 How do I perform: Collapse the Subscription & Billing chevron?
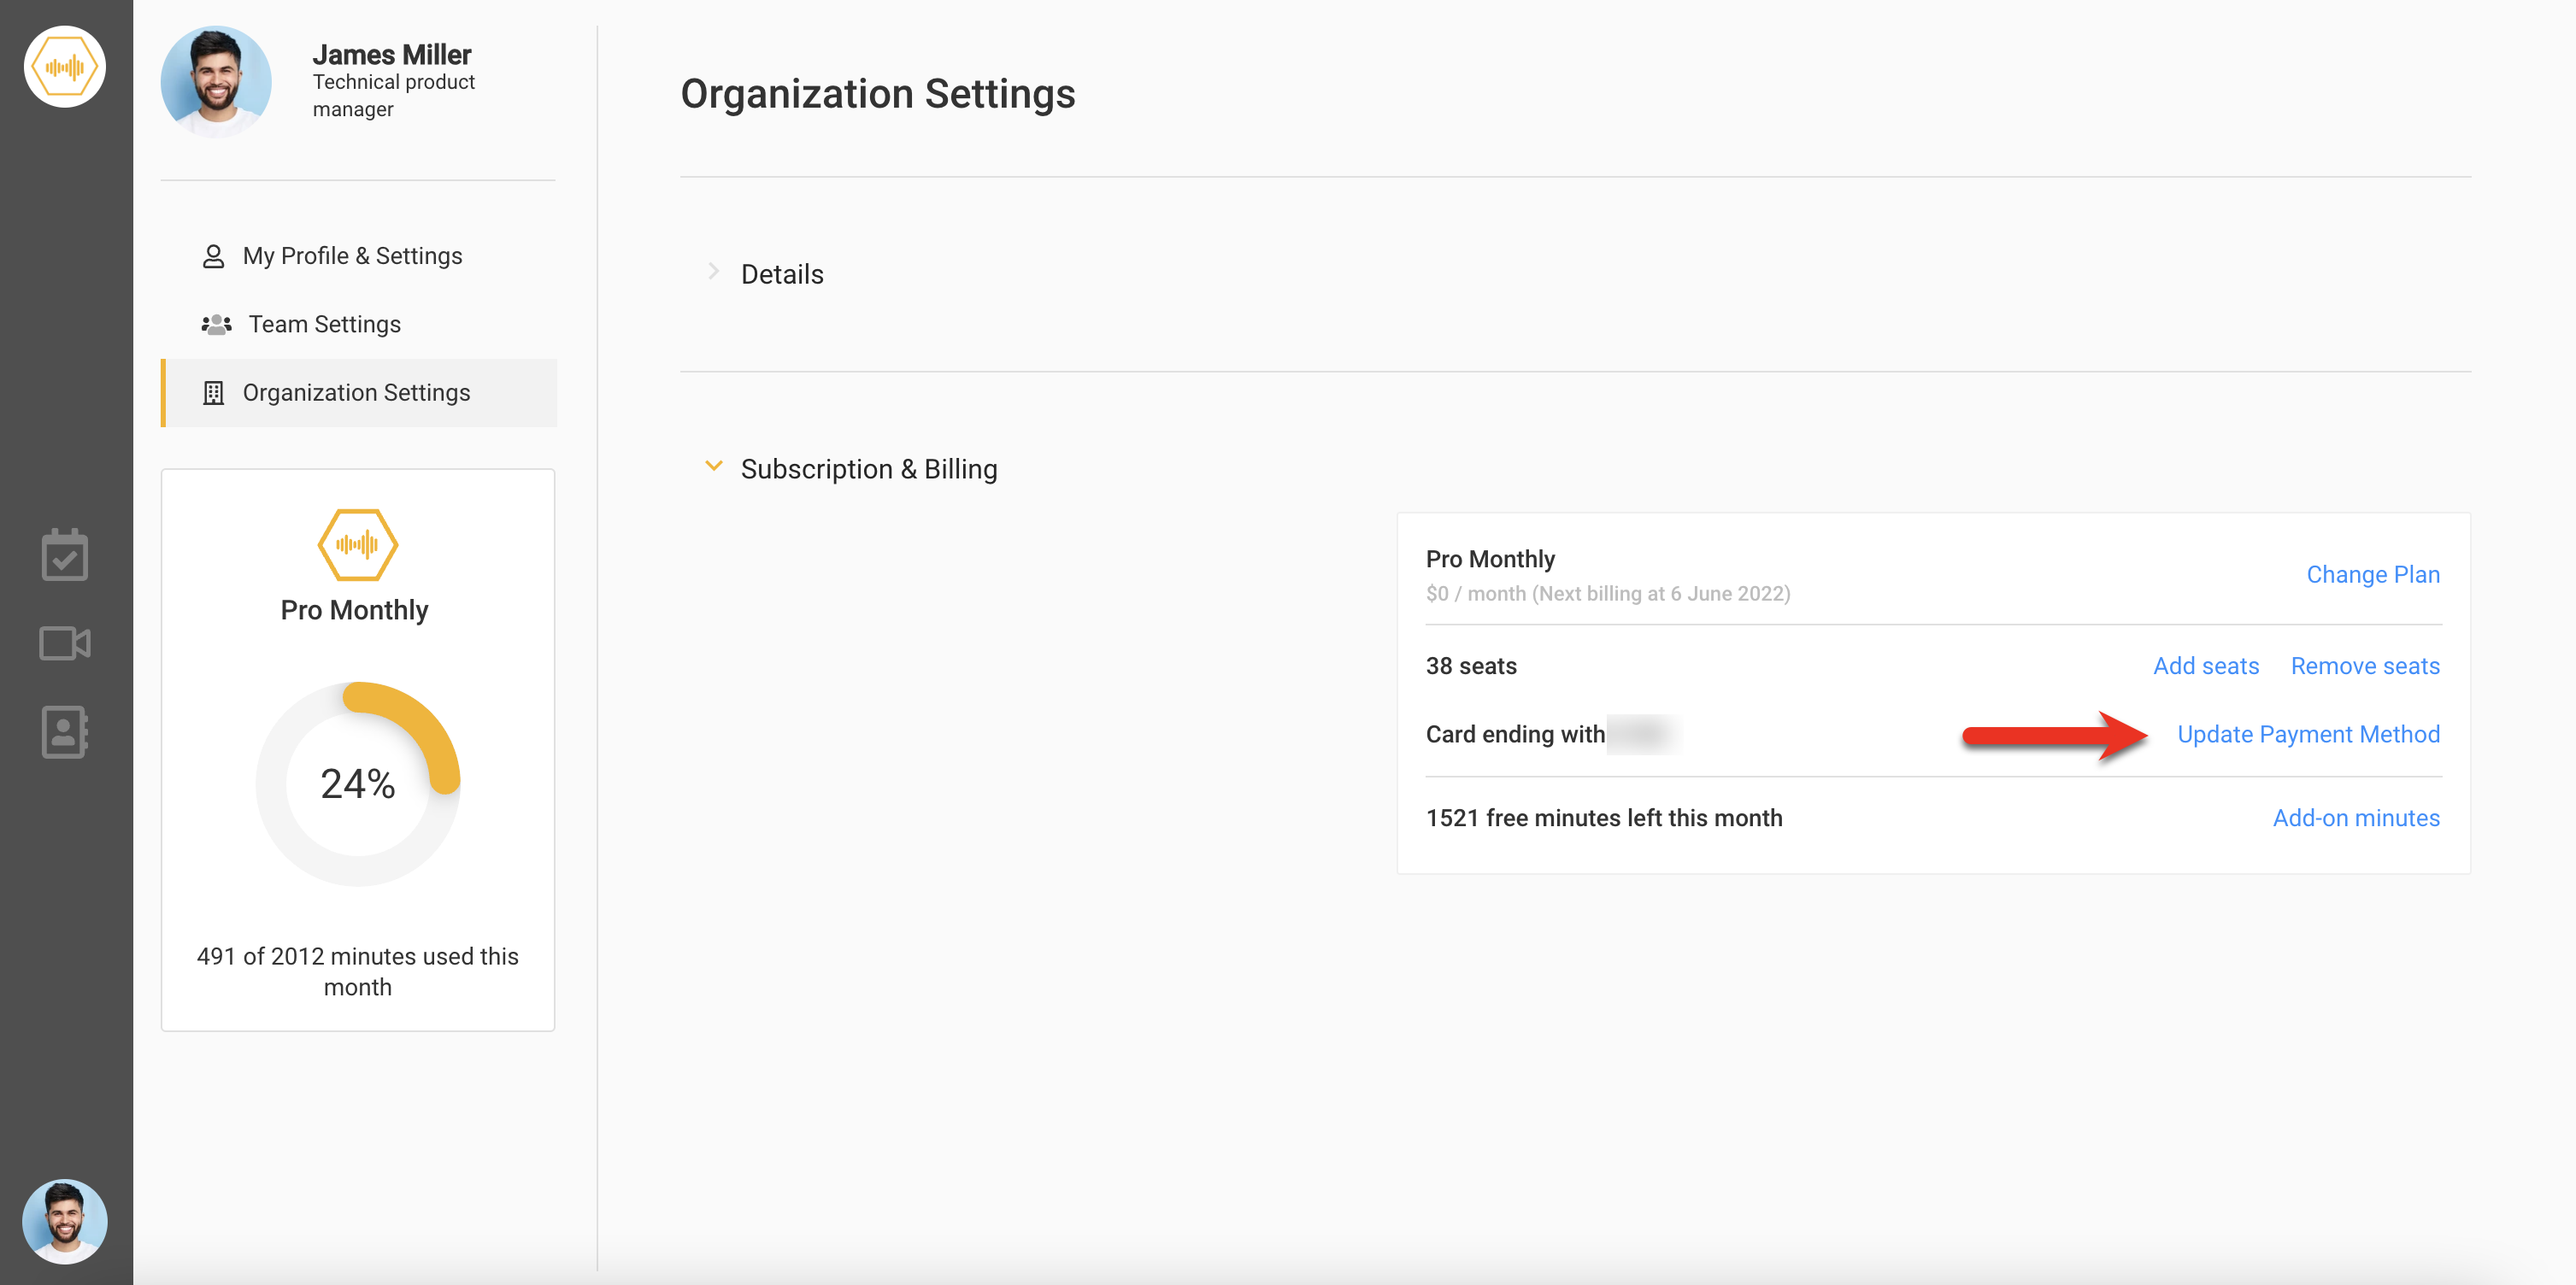click(x=713, y=467)
